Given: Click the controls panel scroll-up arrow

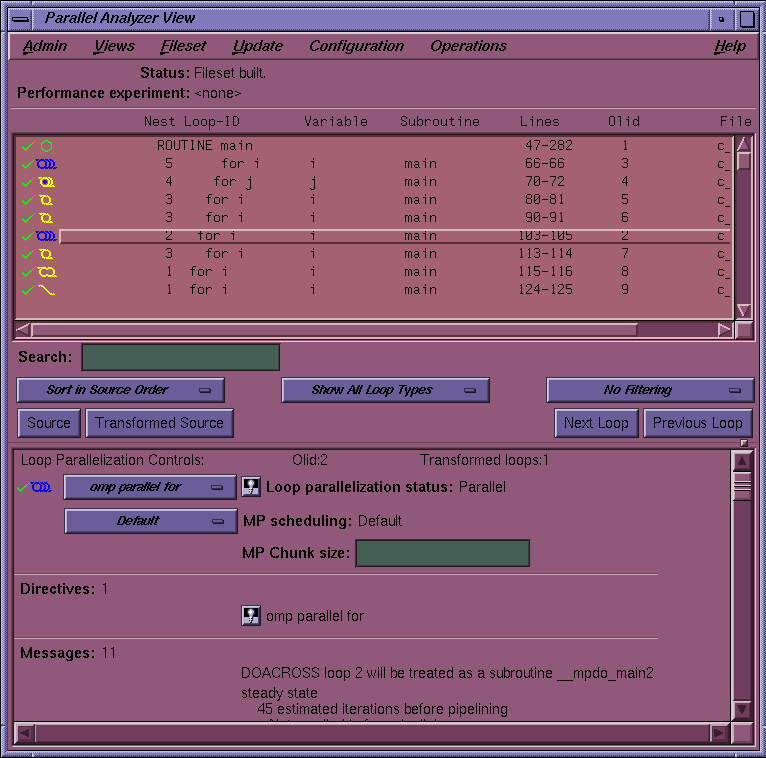Looking at the screenshot, I should 742,461.
